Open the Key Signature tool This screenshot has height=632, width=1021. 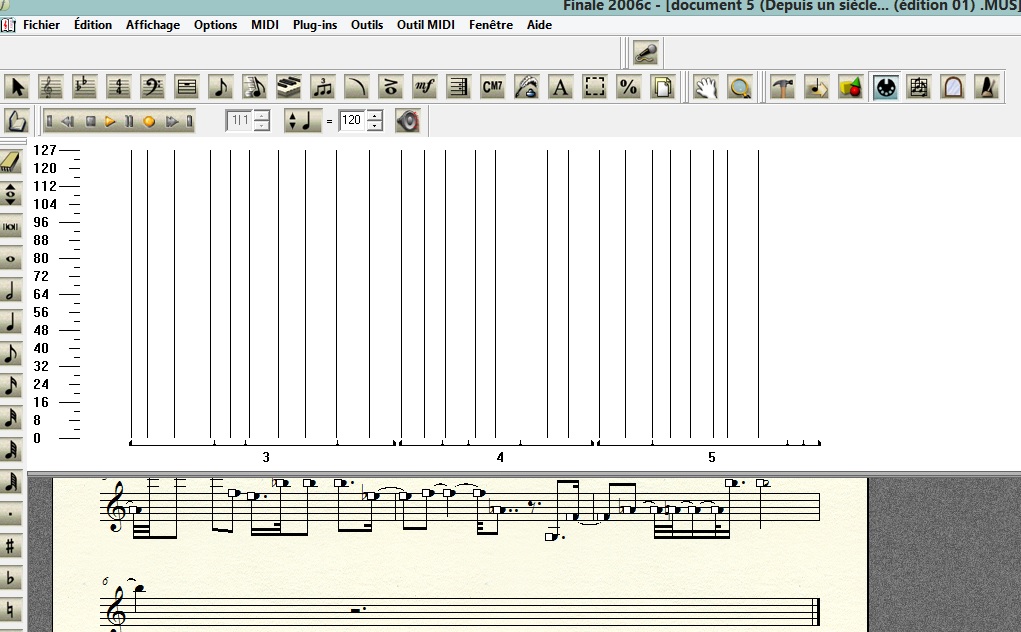click(85, 87)
